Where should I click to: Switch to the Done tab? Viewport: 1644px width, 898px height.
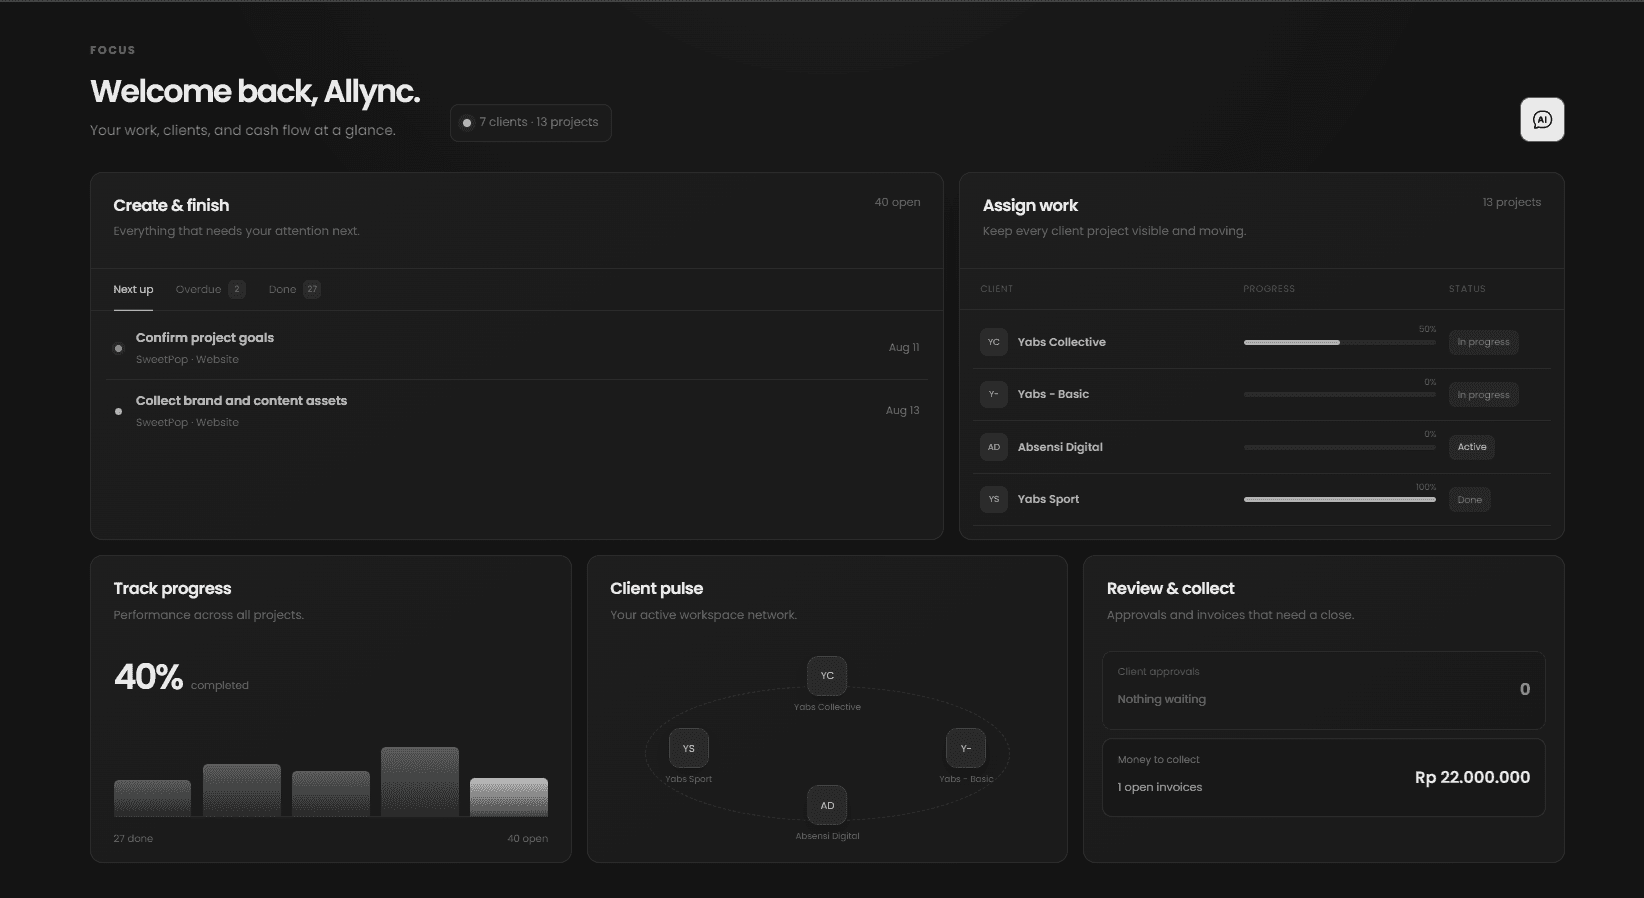294,290
